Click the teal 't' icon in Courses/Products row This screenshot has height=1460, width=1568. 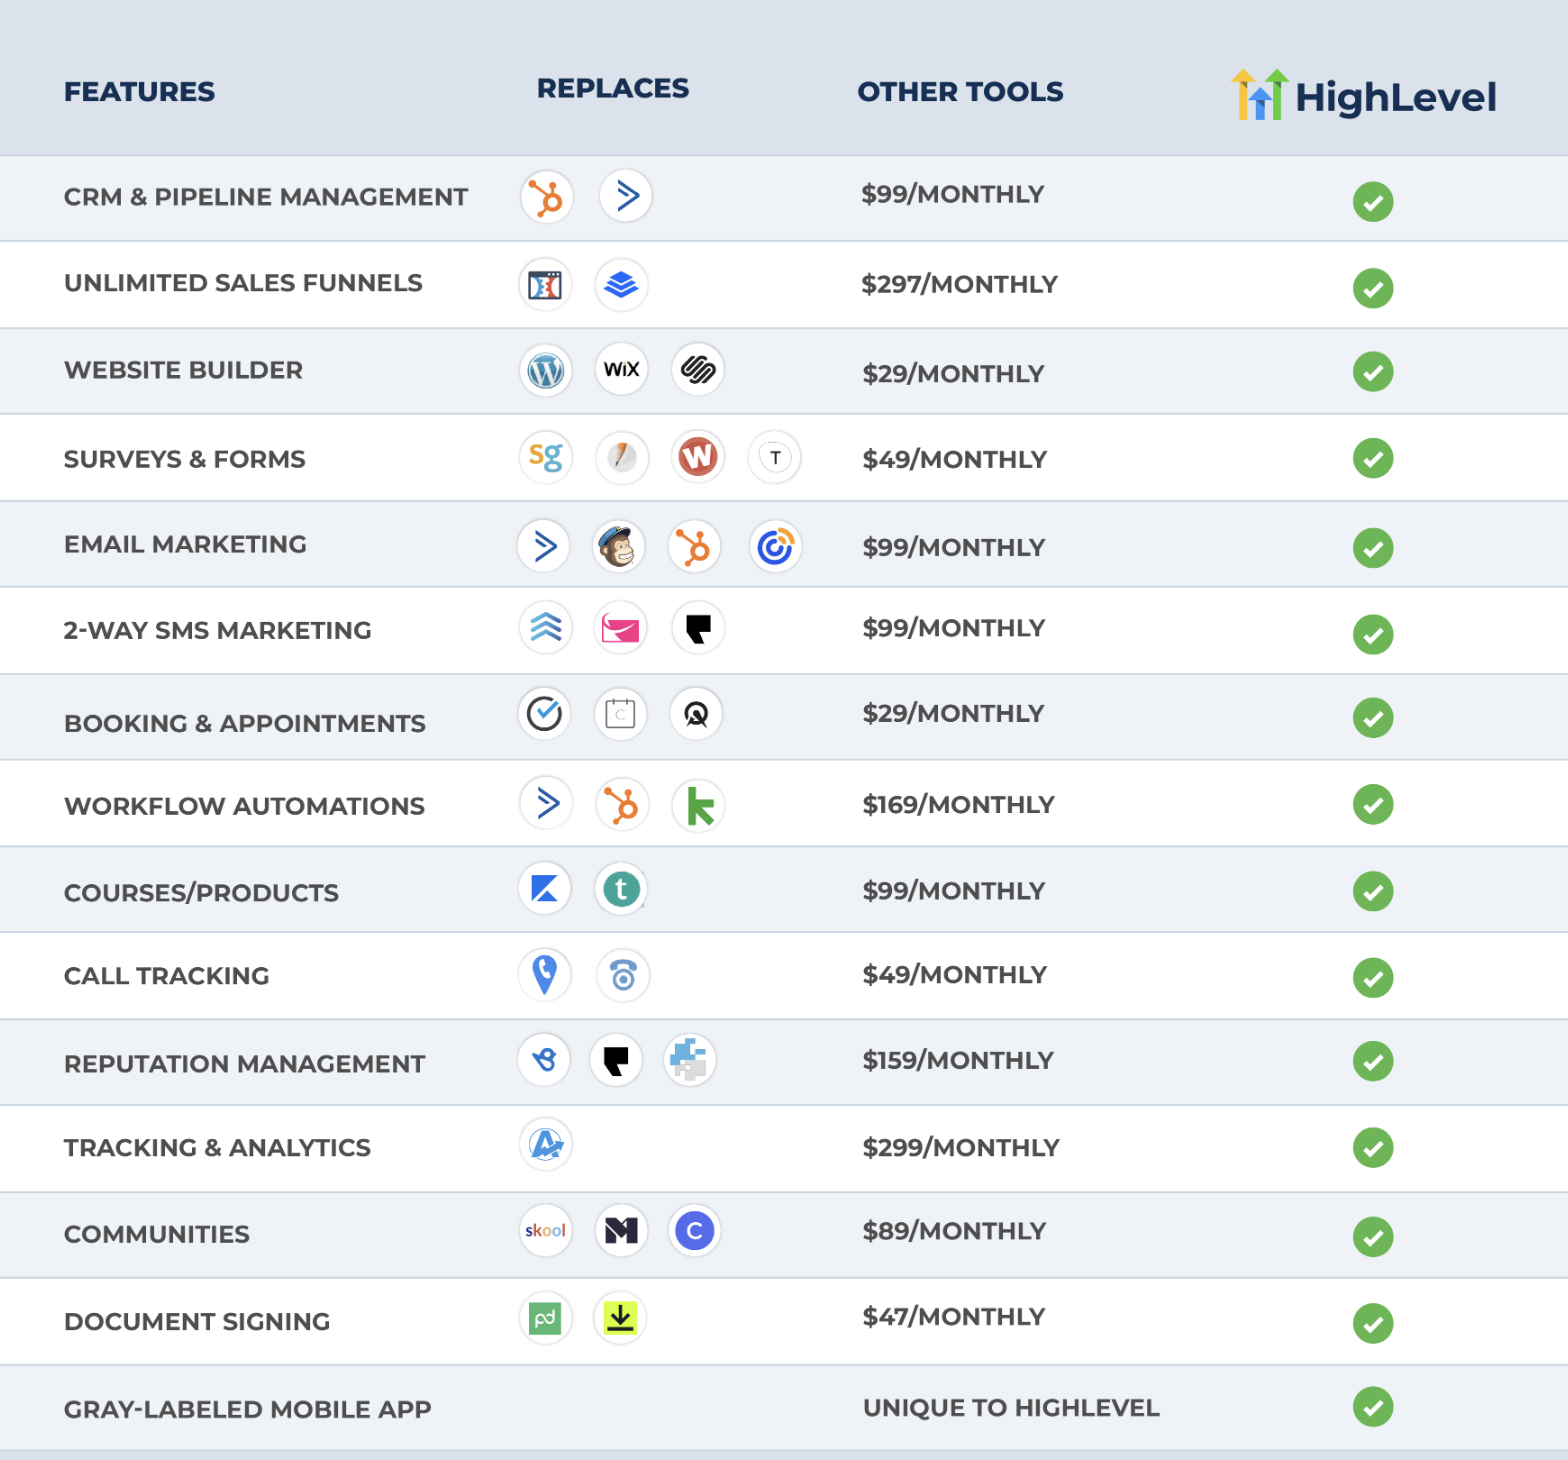point(622,889)
